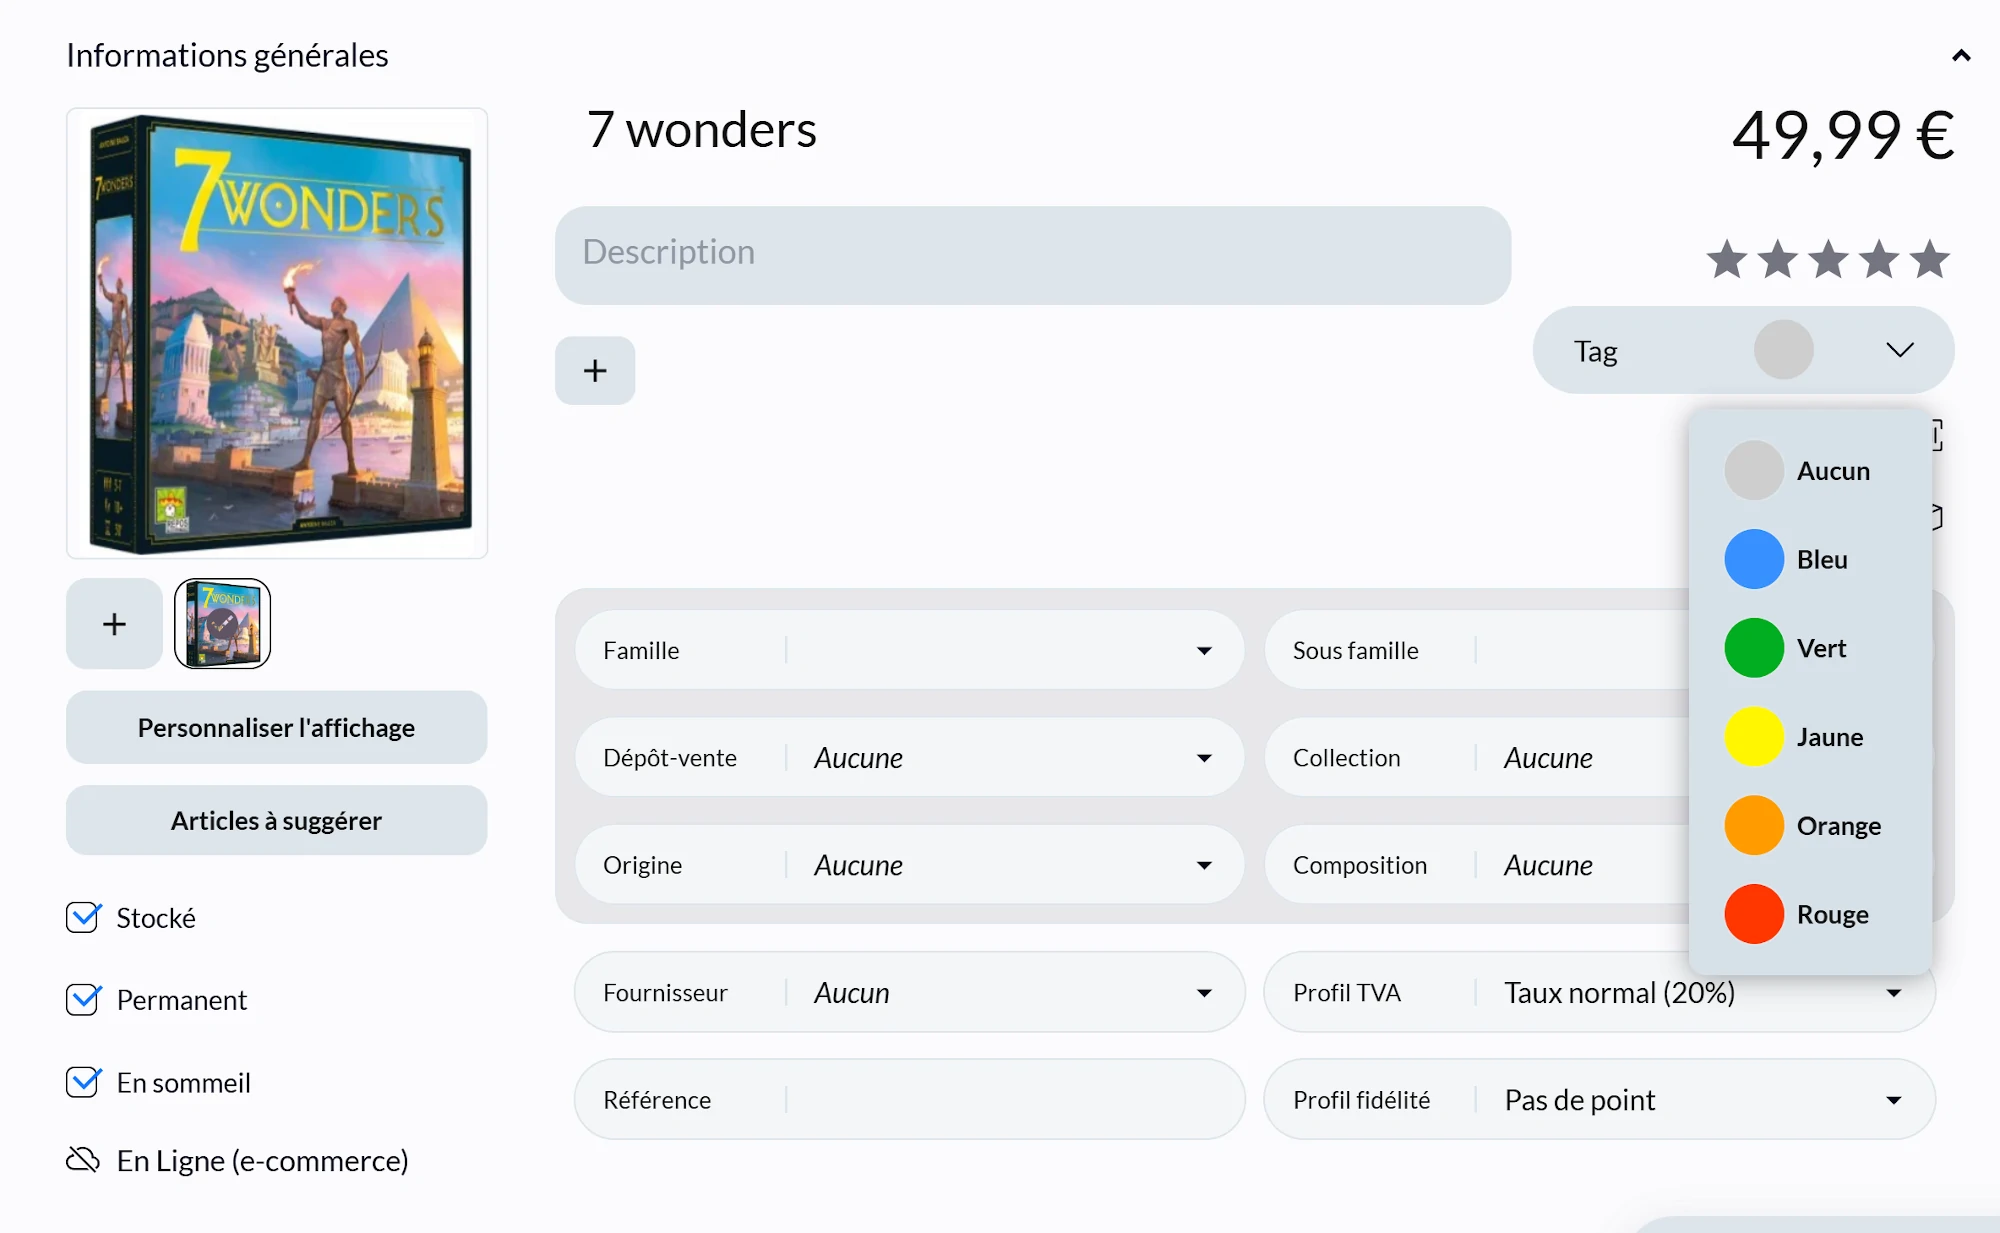Open the Famille dropdown

pos(909,650)
